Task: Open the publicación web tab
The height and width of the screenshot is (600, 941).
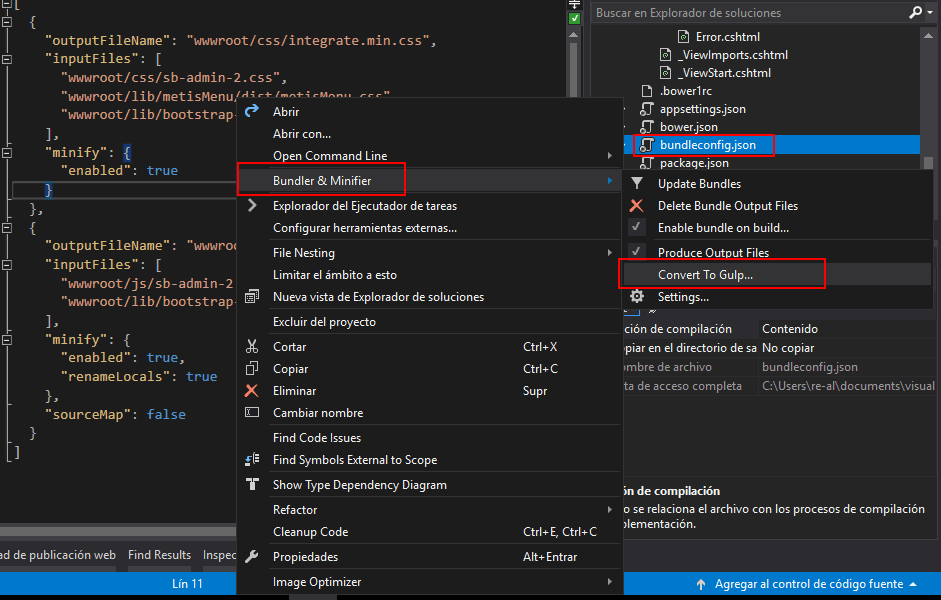Action: [x=58, y=555]
